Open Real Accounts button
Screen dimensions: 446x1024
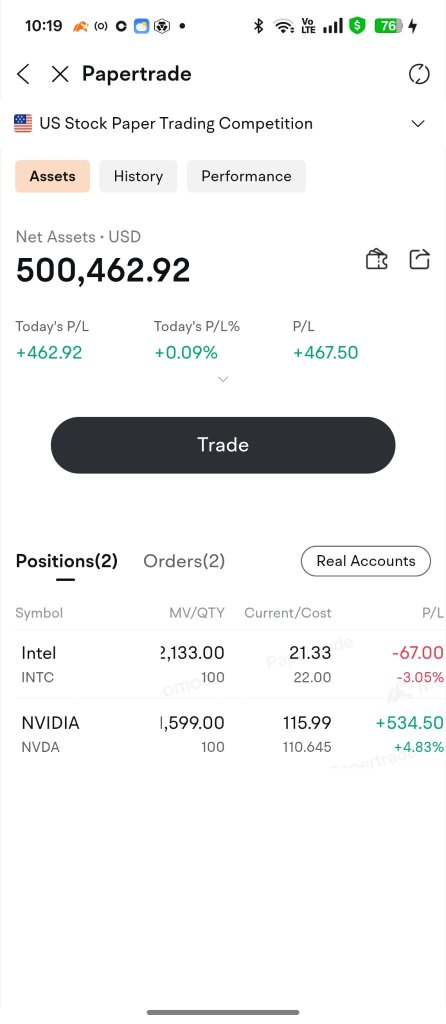(x=366, y=561)
